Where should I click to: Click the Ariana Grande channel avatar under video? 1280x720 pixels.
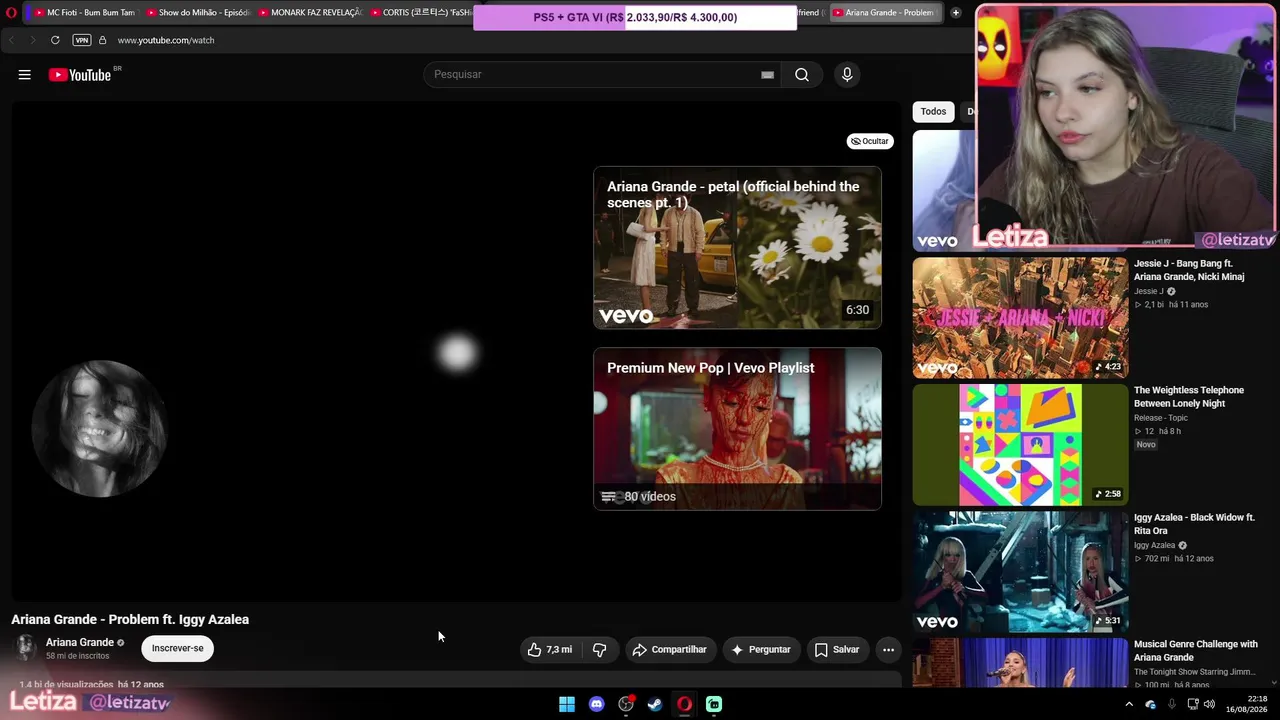coord(25,648)
